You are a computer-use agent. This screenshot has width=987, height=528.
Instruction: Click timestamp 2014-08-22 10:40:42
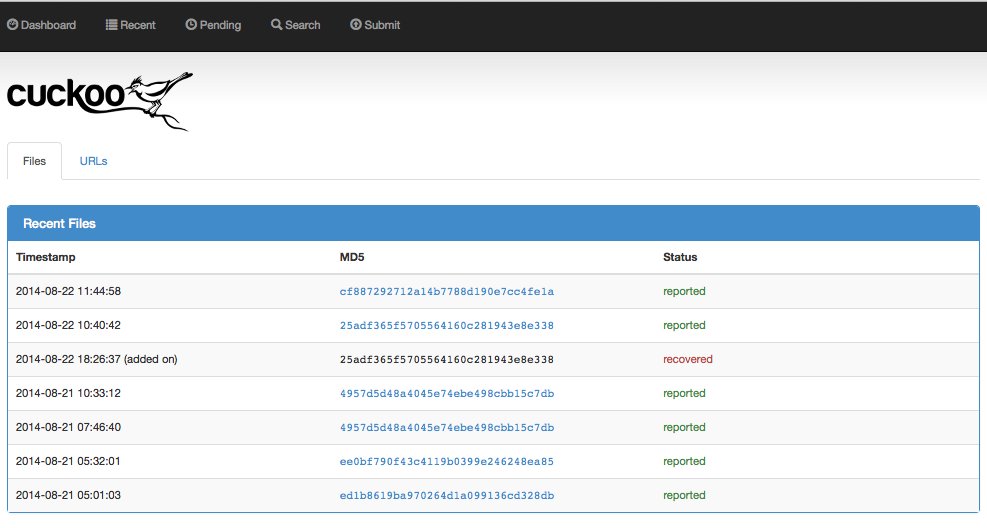[68, 325]
